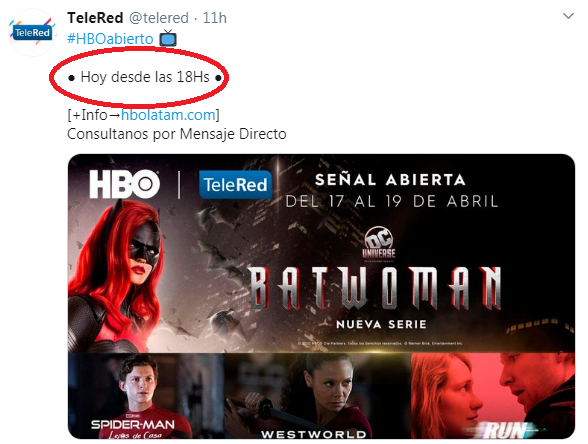The width and height of the screenshot is (588, 444).
Task: Visit the hbolatam.com link
Action: pos(168,115)
